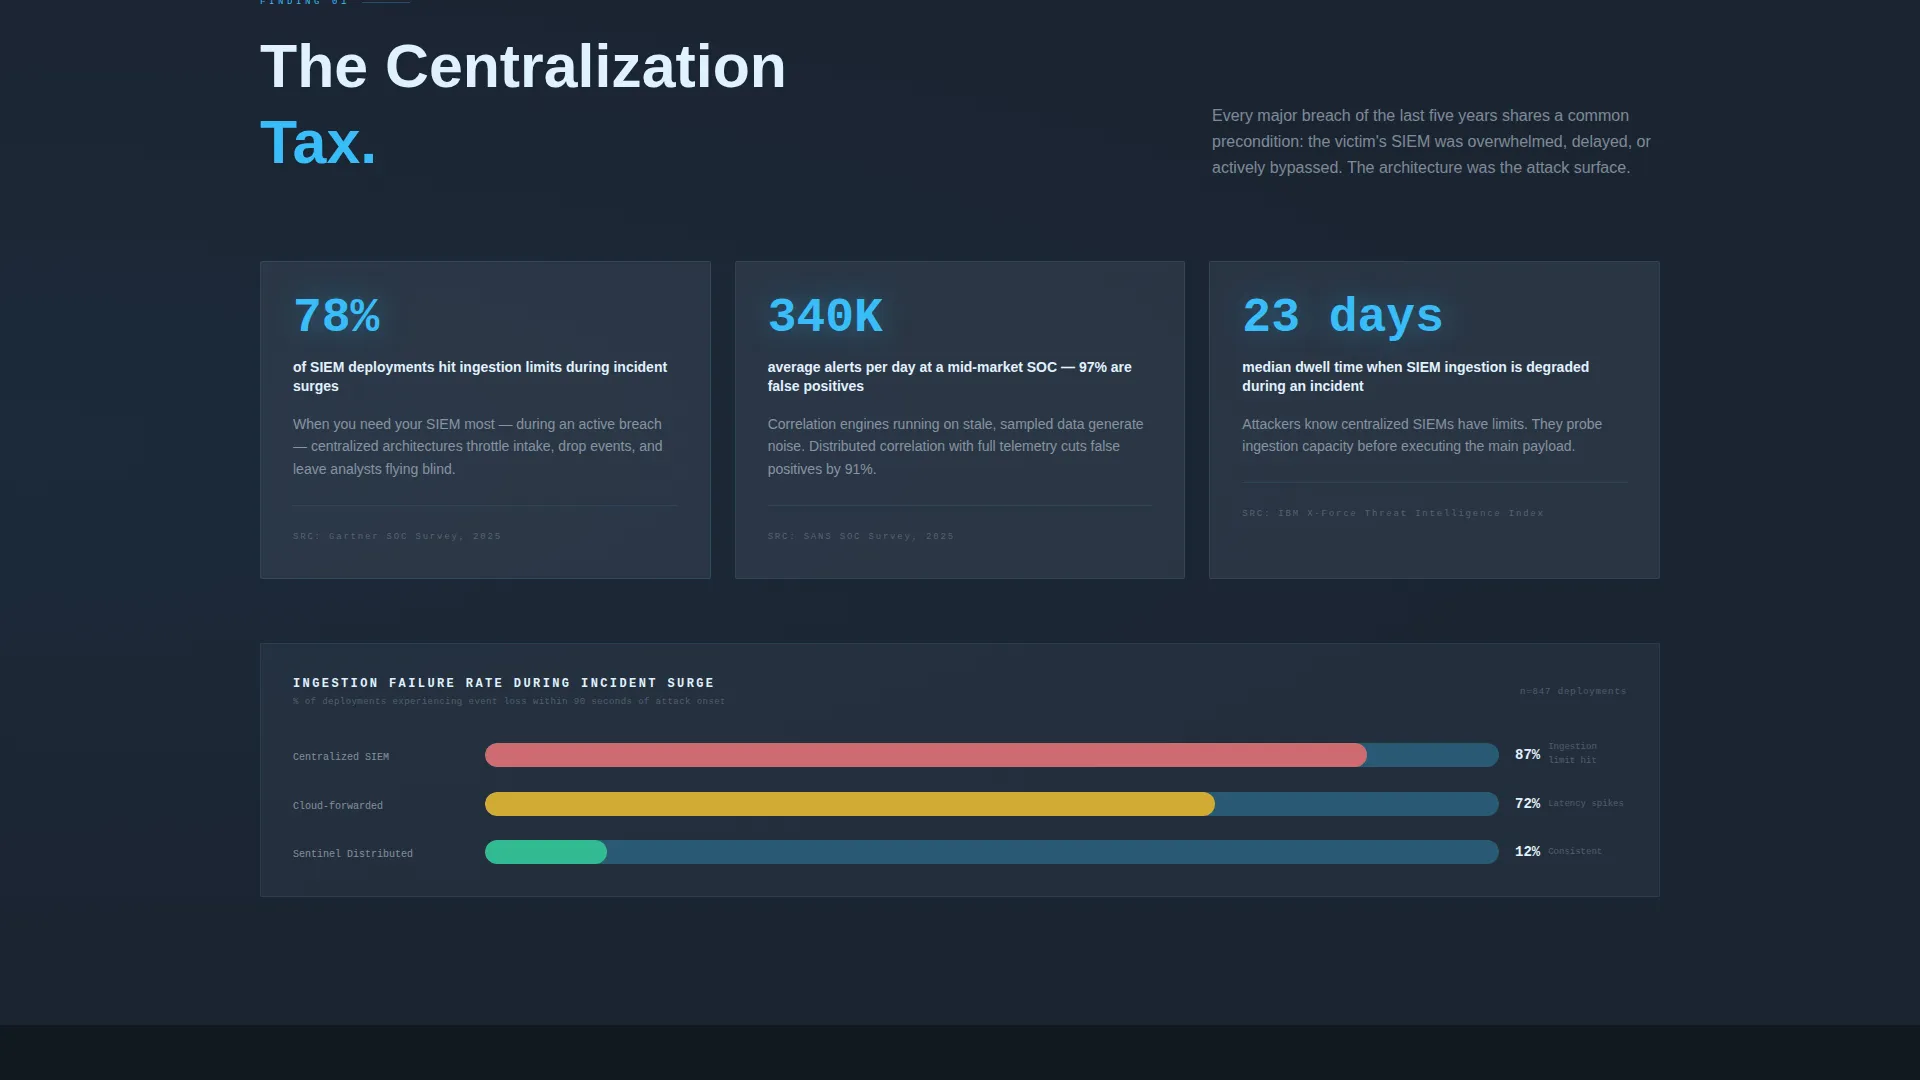Click 'average alerts per day at a mid-market SOC' label
This screenshot has width=1920, height=1080.
click(x=950, y=376)
